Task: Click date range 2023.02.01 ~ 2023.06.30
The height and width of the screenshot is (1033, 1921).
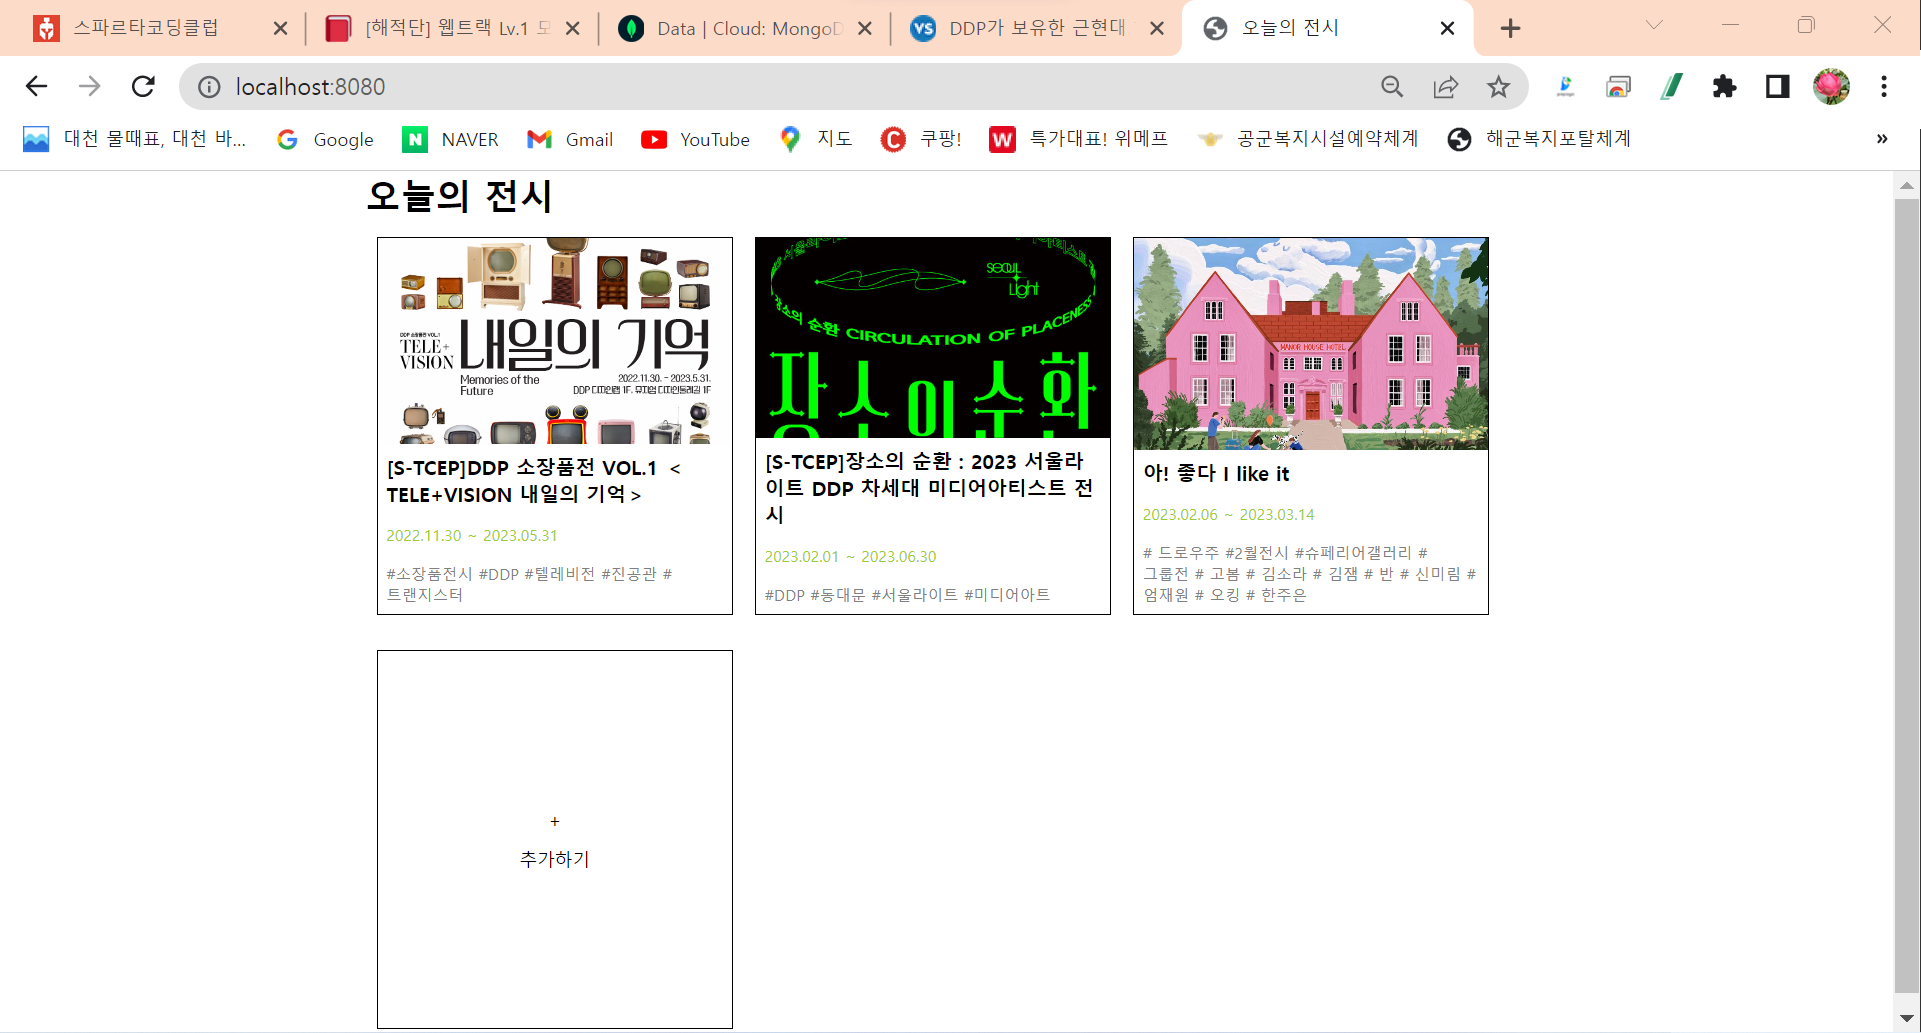Action: [850, 557]
